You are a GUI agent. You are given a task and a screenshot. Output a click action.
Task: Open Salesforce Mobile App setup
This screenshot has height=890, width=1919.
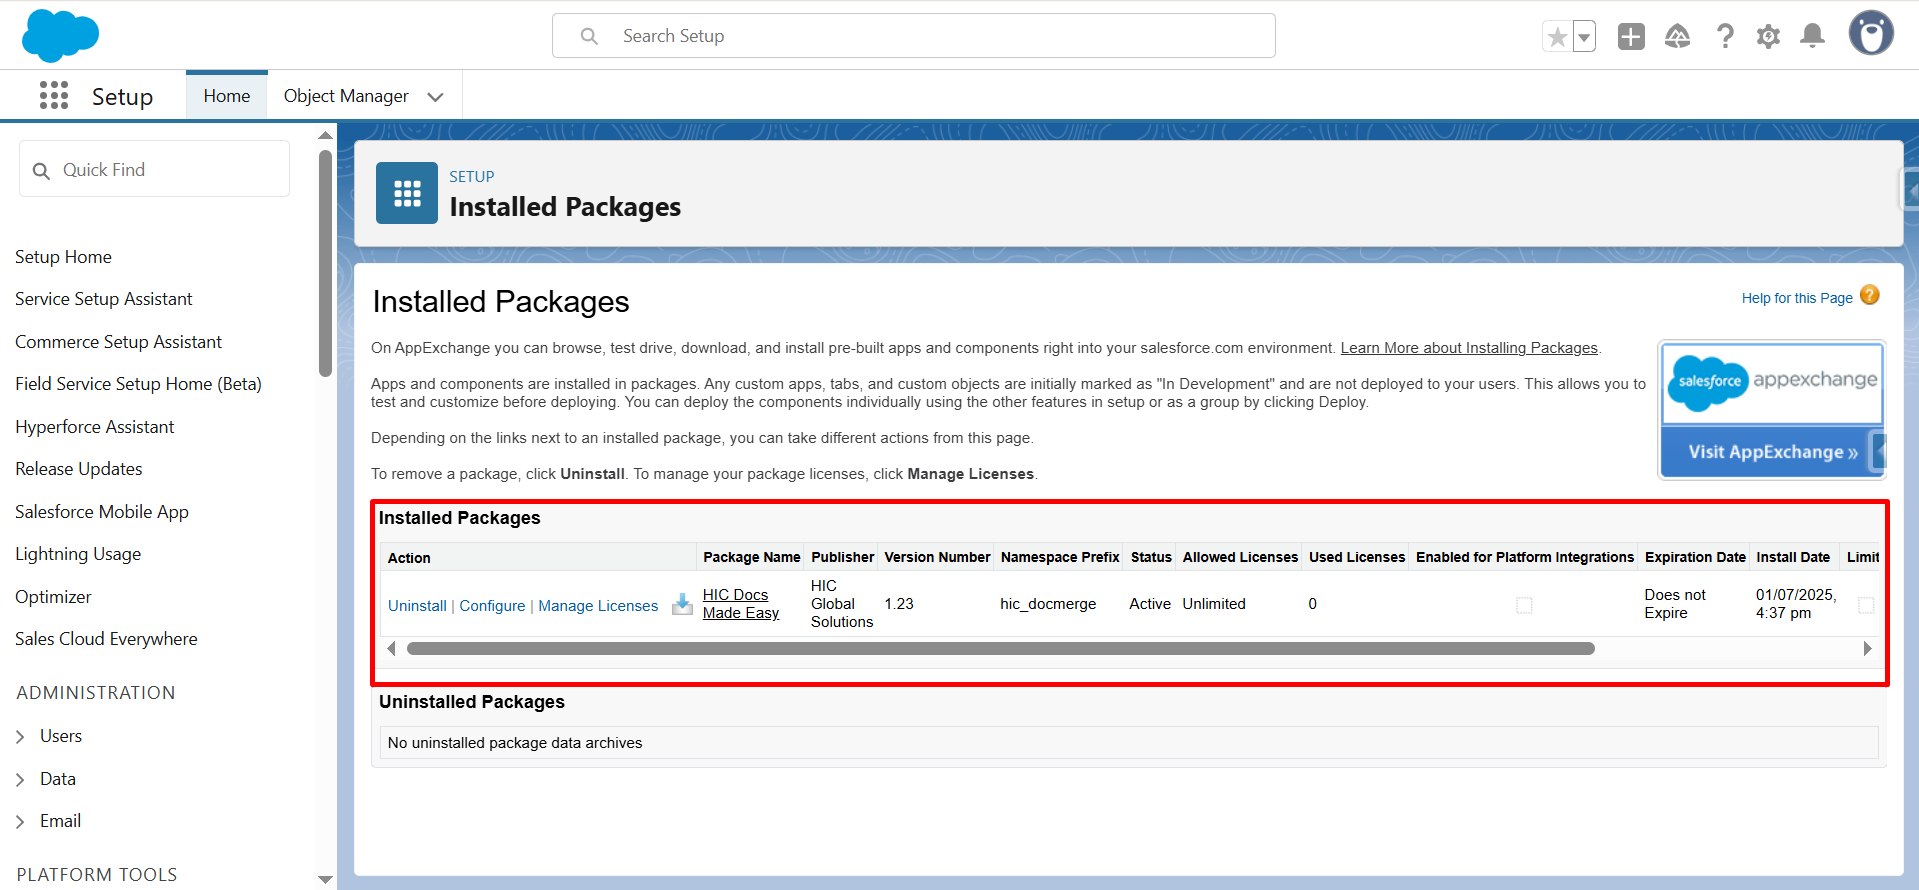tap(102, 512)
